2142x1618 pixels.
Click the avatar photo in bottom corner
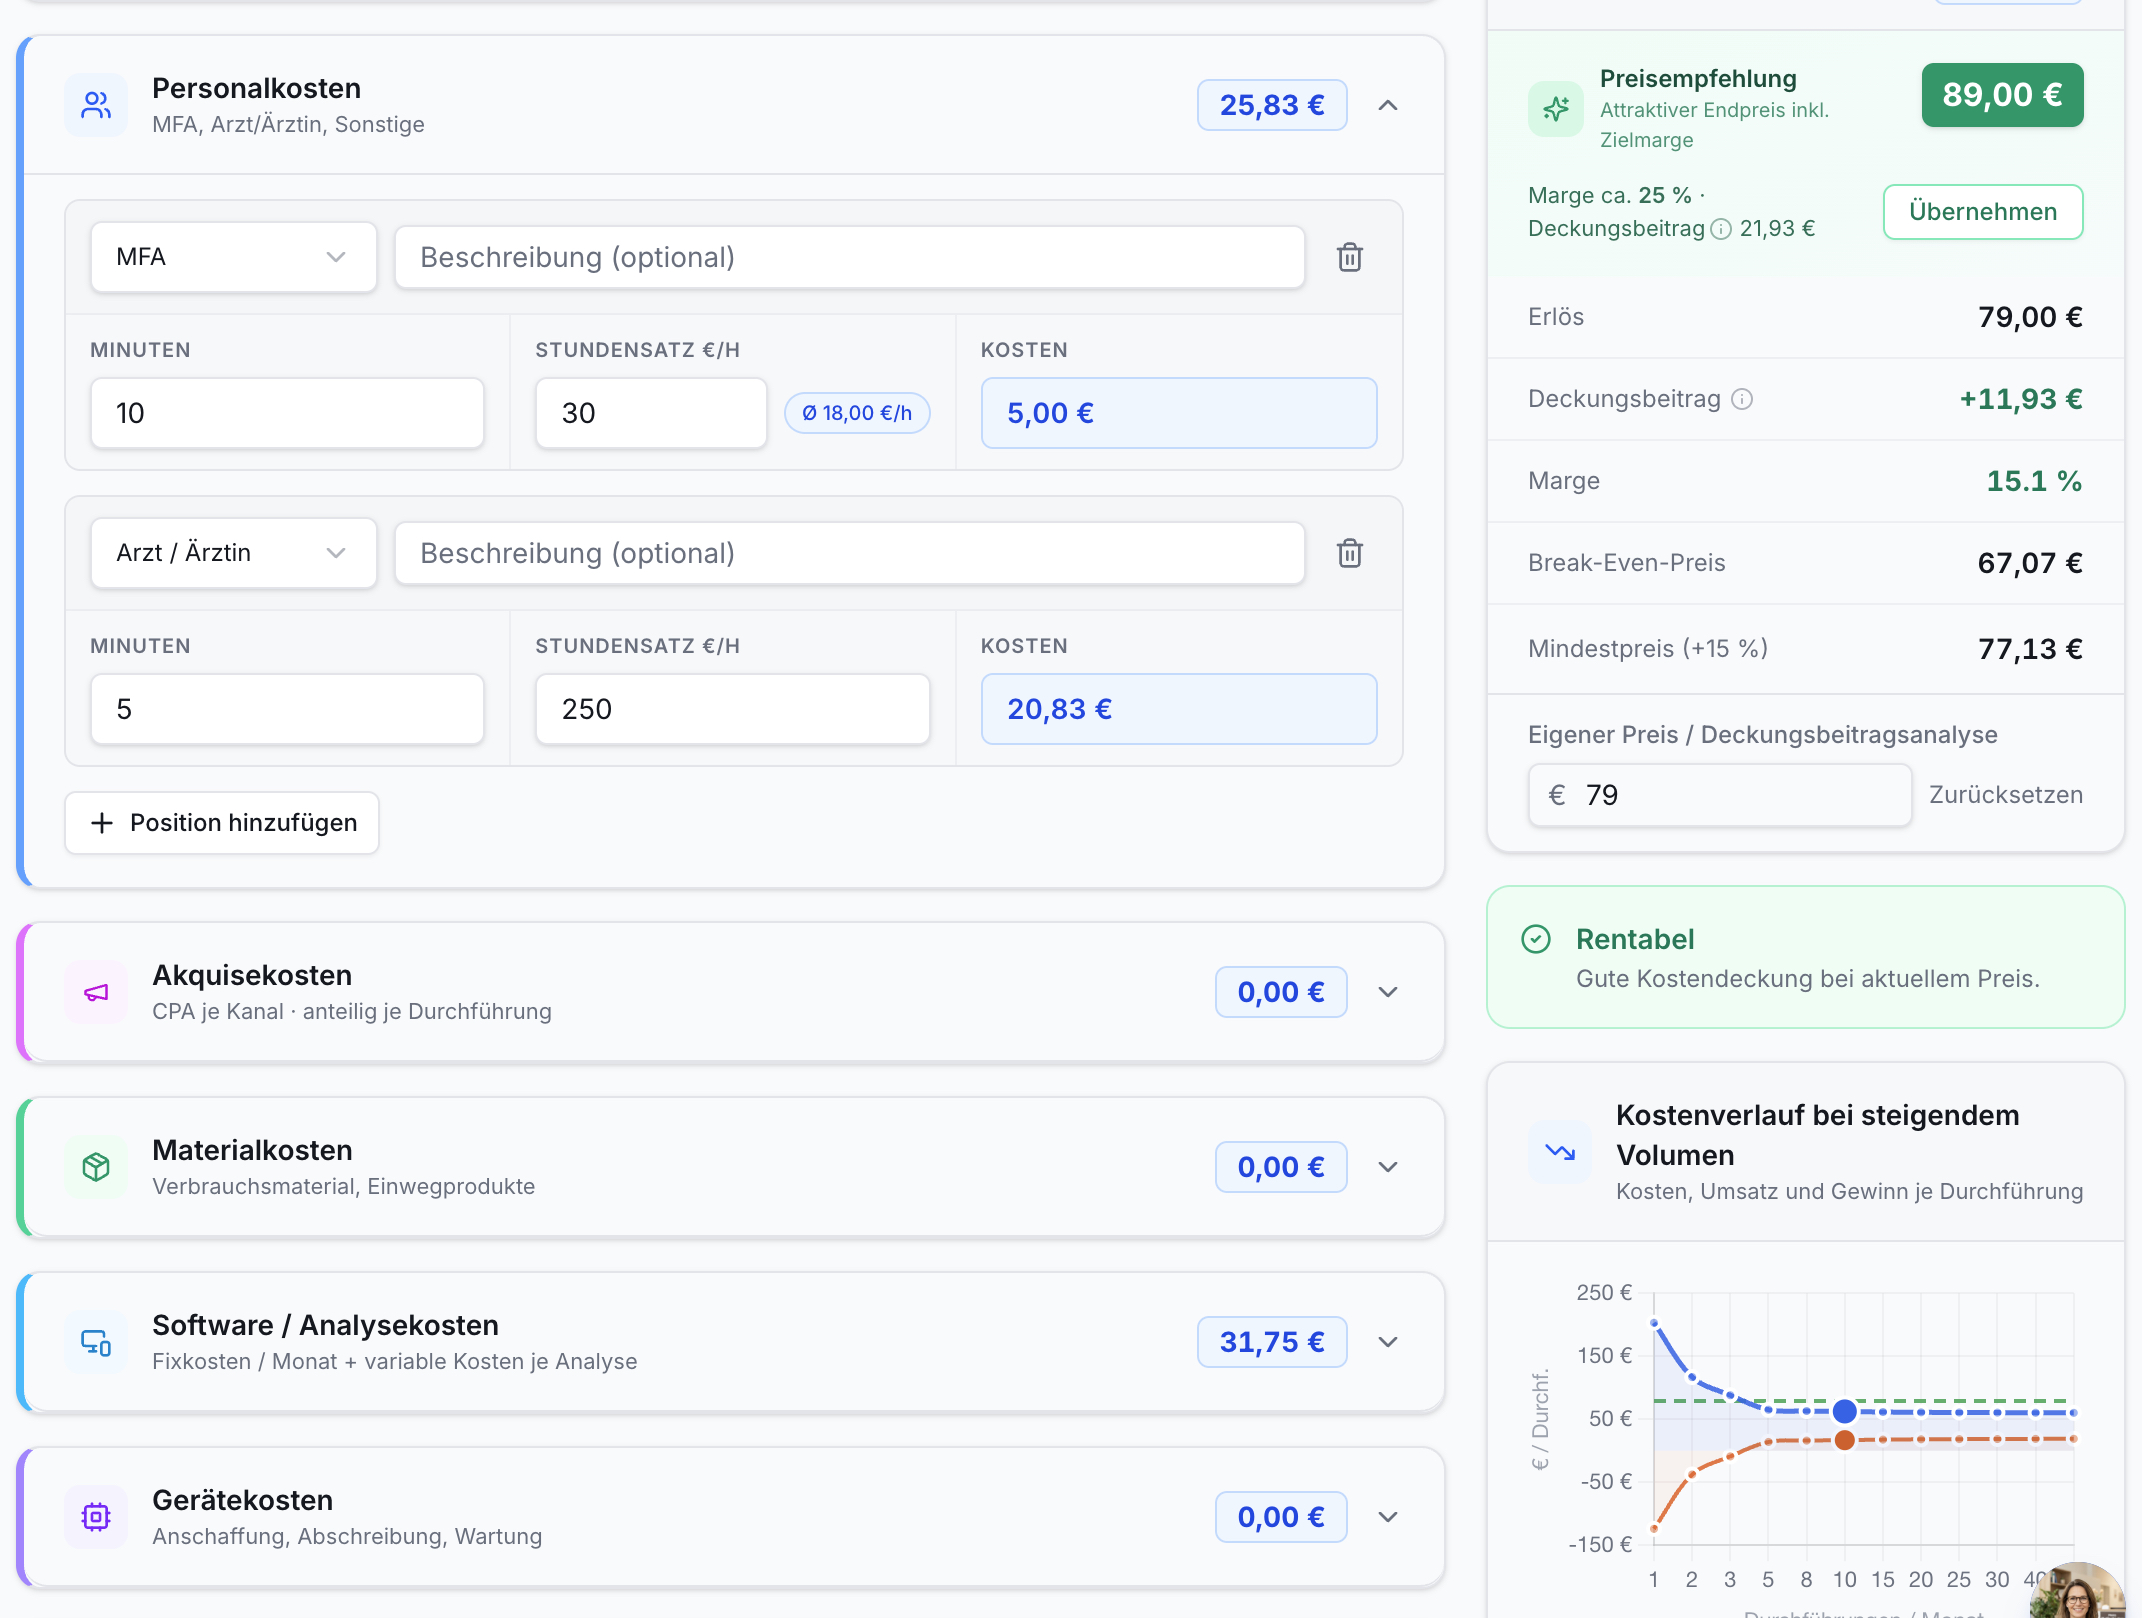tap(2078, 1591)
